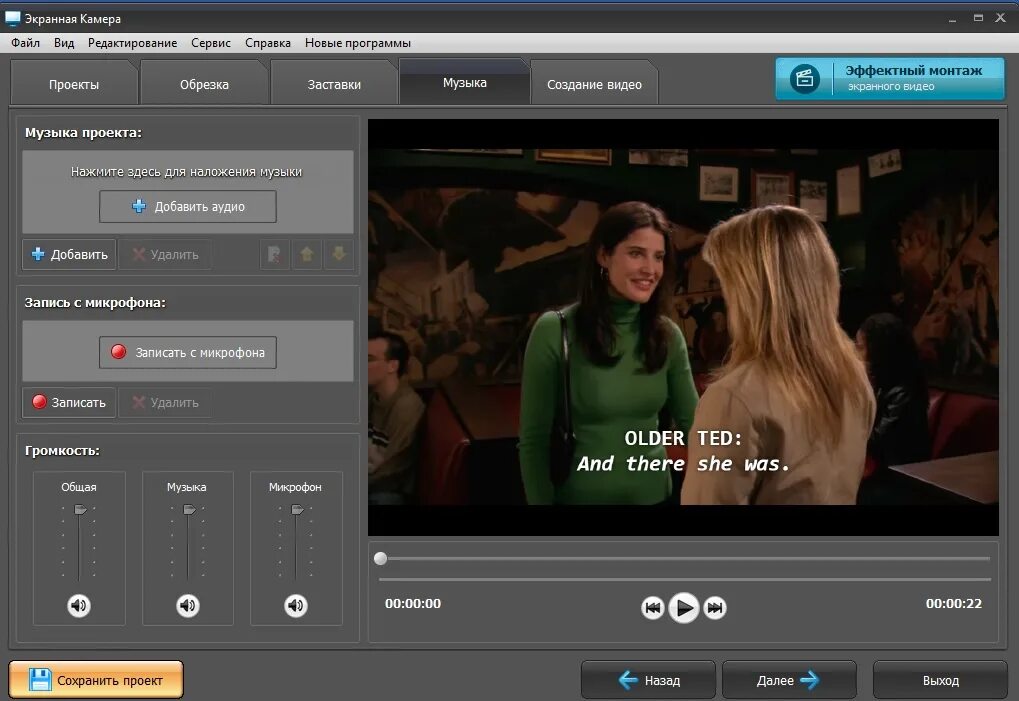Click the 00:00:00 current time label
Screen dimensions: 1019x701
click(x=413, y=604)
